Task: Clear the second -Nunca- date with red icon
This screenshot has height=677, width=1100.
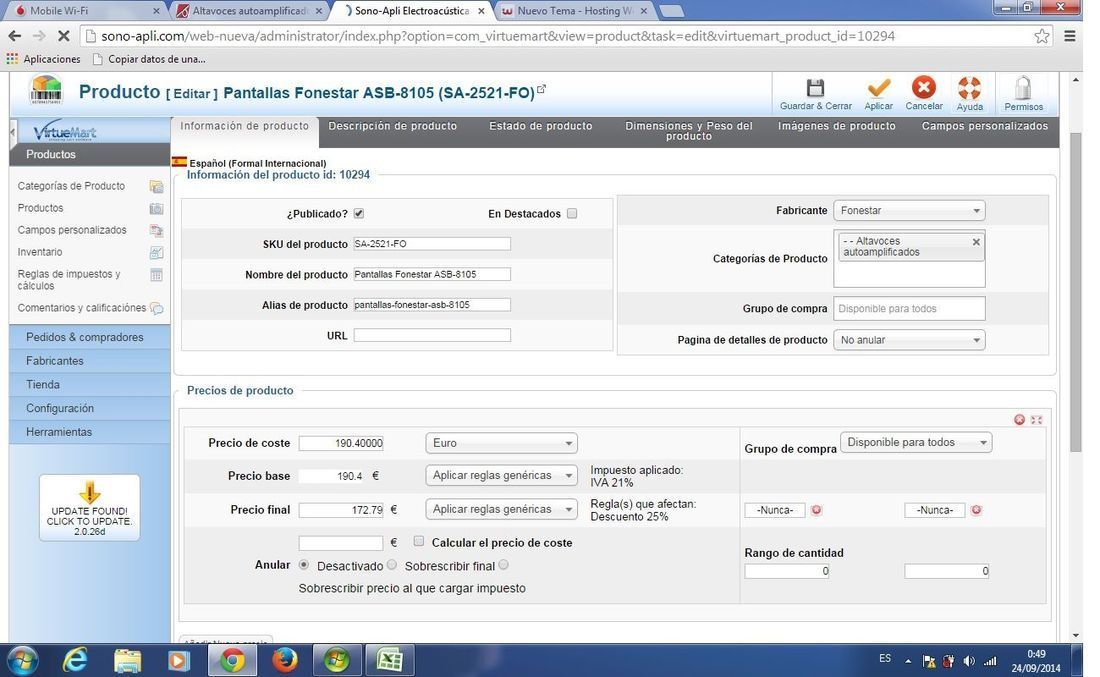Action: pos(976,510)
